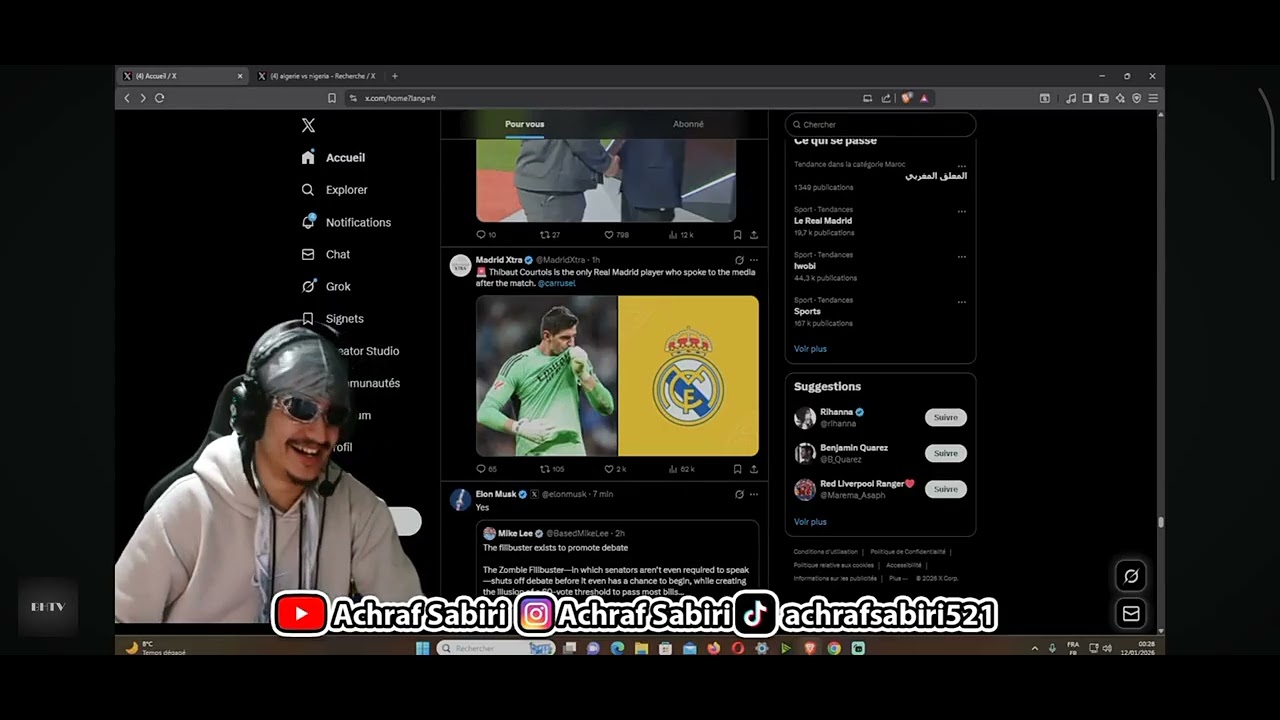Like the Madrid Xtra post (2 k)
This screenshot has height=720, width=1280.
[x=615, y=469]
